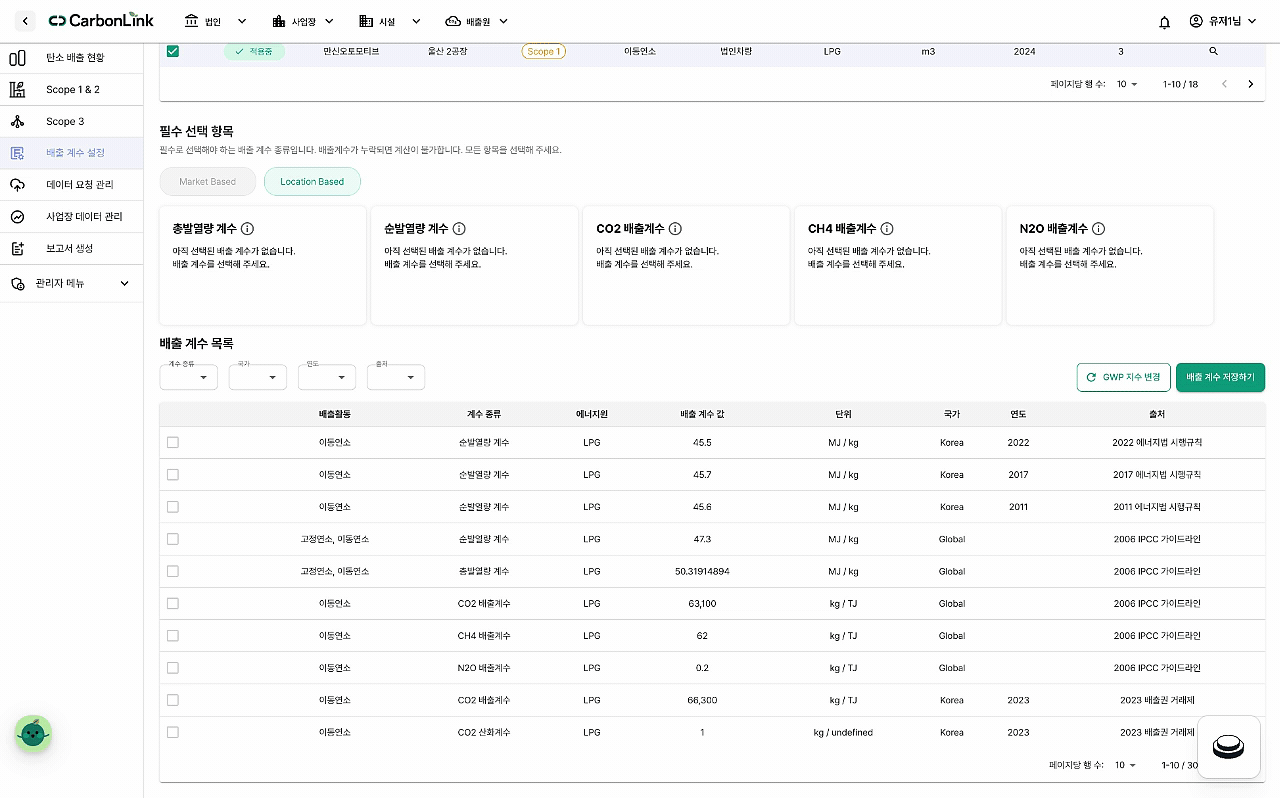Click the GWP 지수 변경 button
Image resolution: width=1280 pixels, height=798 pixels.
point(1124,377)
